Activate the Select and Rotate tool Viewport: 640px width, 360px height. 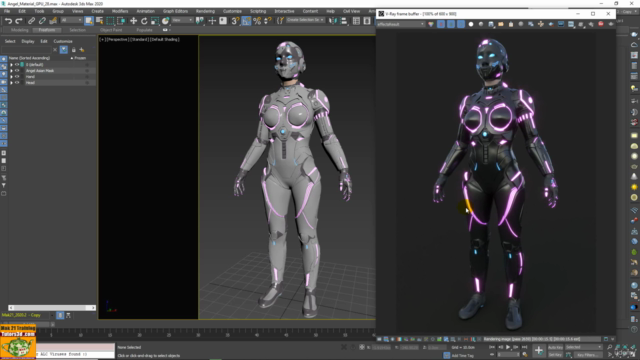[x=144, y=21]
